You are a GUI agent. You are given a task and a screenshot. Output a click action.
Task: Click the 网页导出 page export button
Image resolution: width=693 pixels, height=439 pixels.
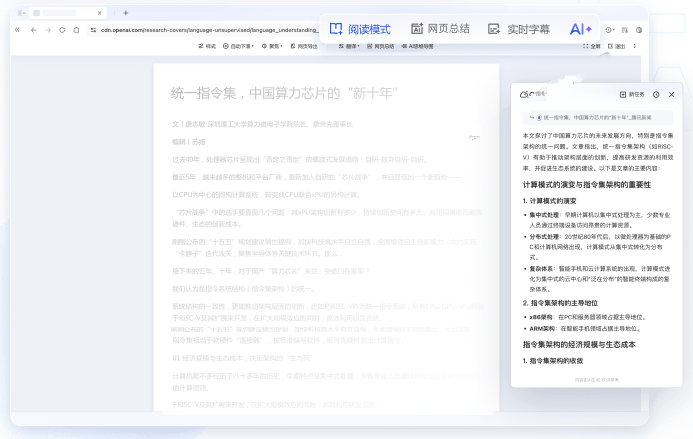(x=304, y=46)
